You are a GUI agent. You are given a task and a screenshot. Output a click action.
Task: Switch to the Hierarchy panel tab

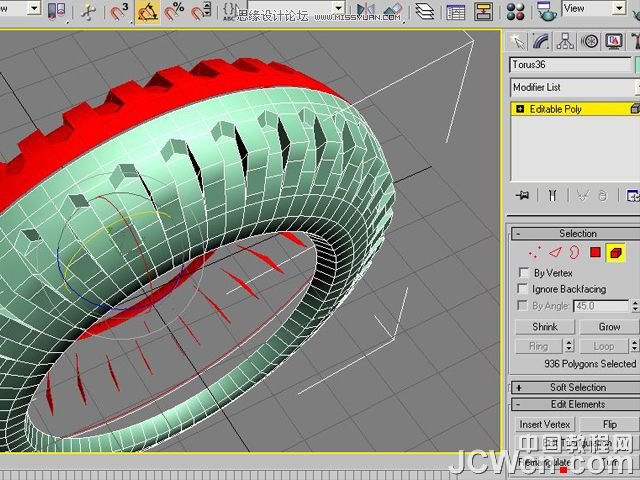tap(565, 41)
